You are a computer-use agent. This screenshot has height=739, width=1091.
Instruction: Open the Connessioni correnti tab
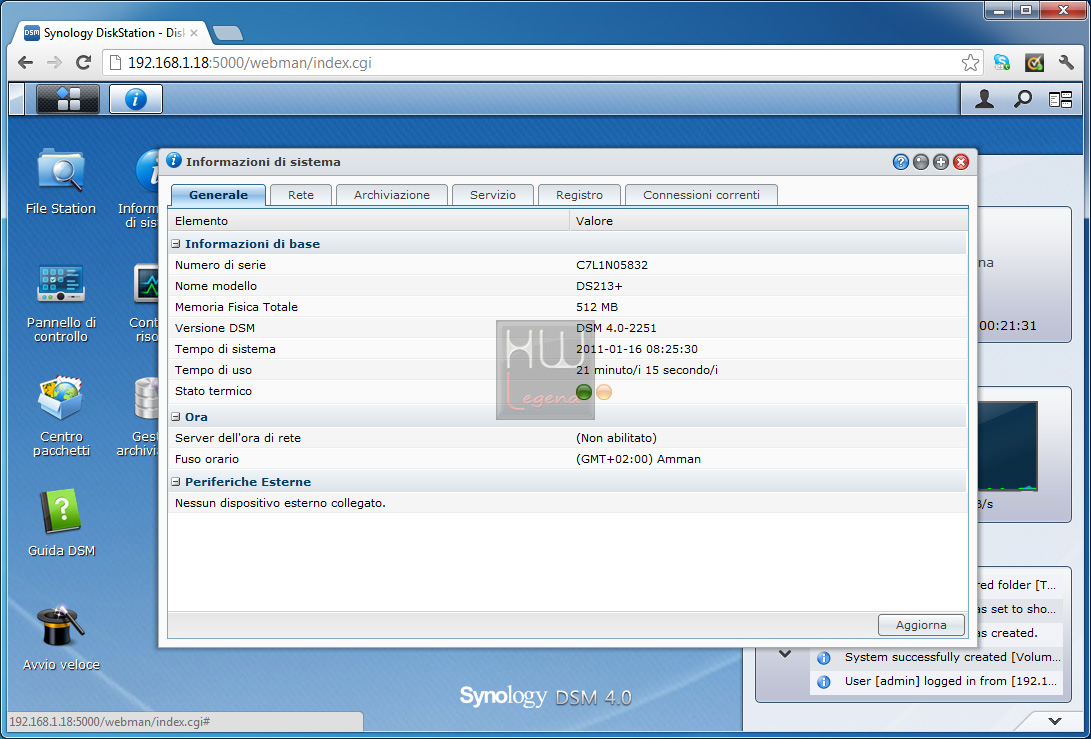pyautogui.click(x=701, y=195)
